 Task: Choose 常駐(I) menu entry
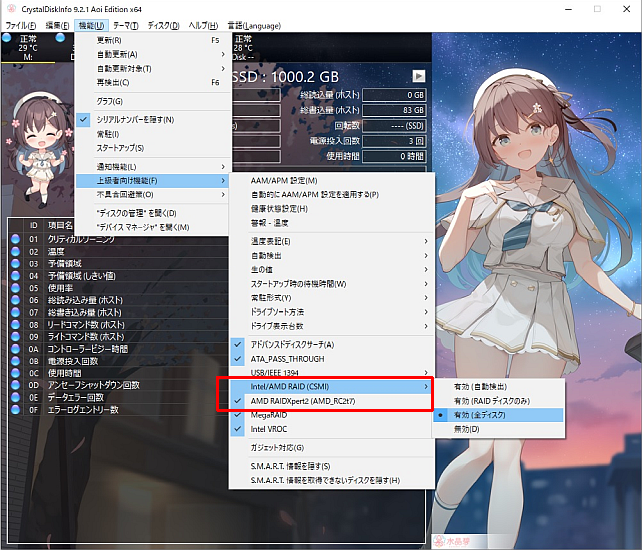(153, 134)
